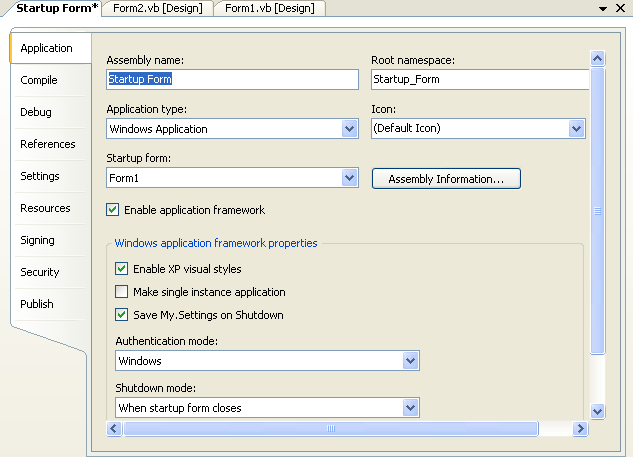Click the Assembly Information button
The height and width of the screenshot is (457, 633).
[x=446, y=179]
